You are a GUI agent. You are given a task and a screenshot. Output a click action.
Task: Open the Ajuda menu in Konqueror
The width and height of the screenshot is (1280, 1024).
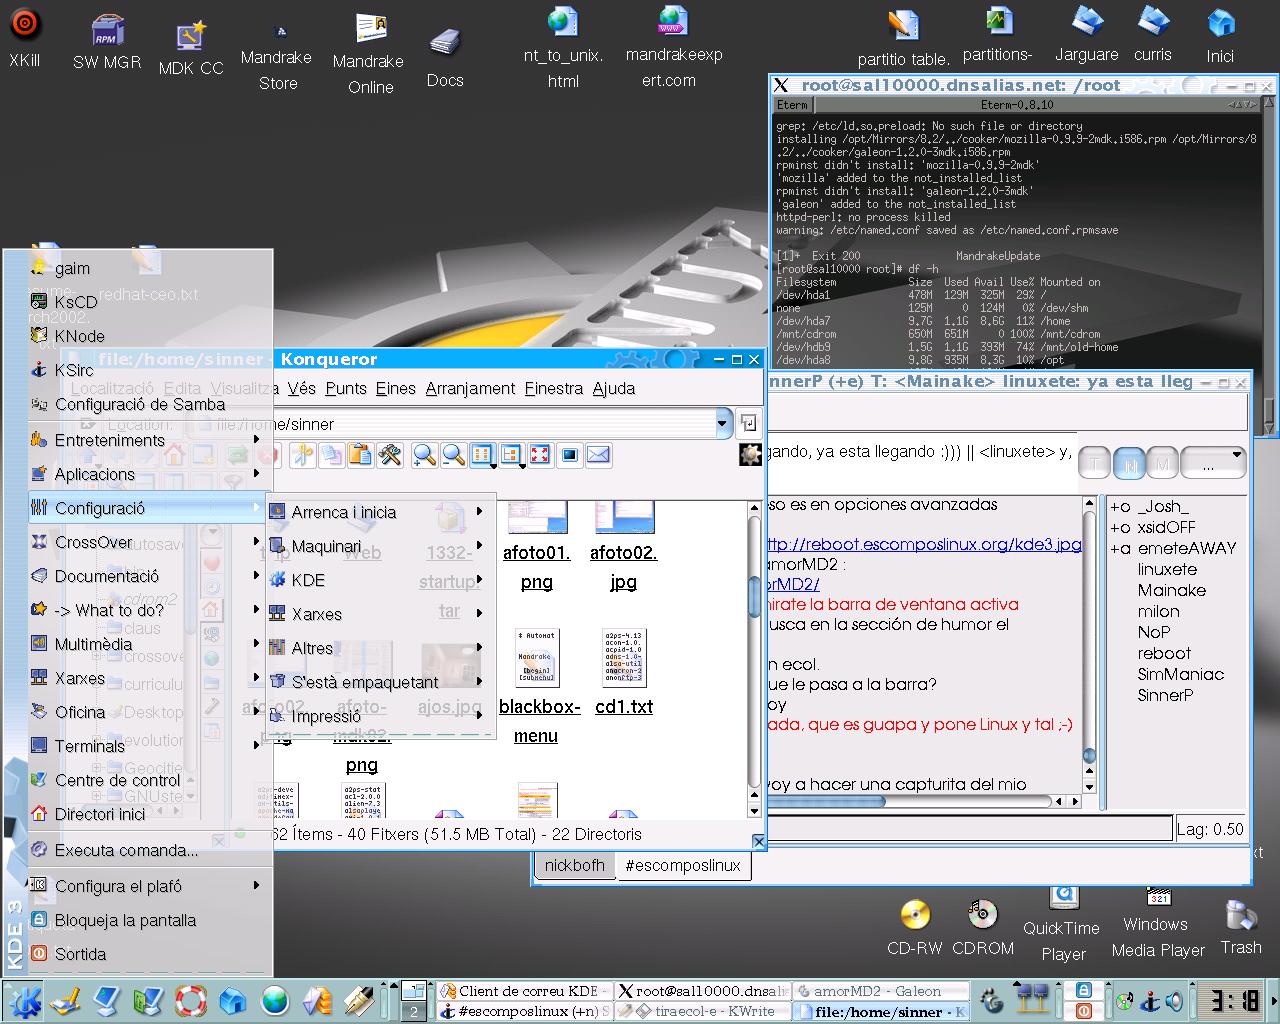pos(613,388)
